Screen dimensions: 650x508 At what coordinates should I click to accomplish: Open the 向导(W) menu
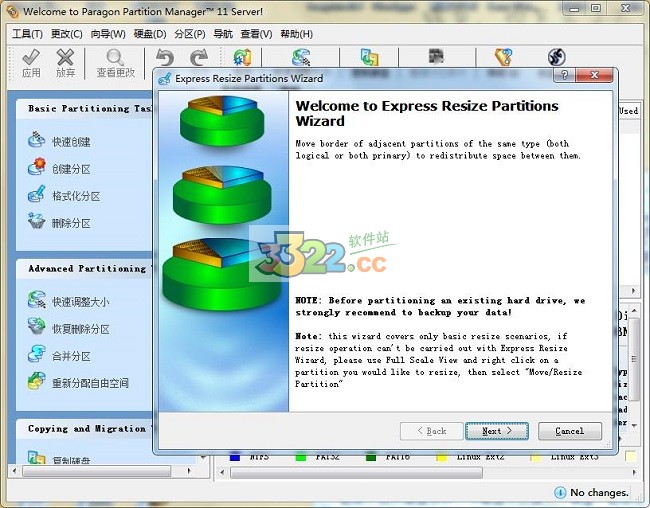click(x=108, y=34)
